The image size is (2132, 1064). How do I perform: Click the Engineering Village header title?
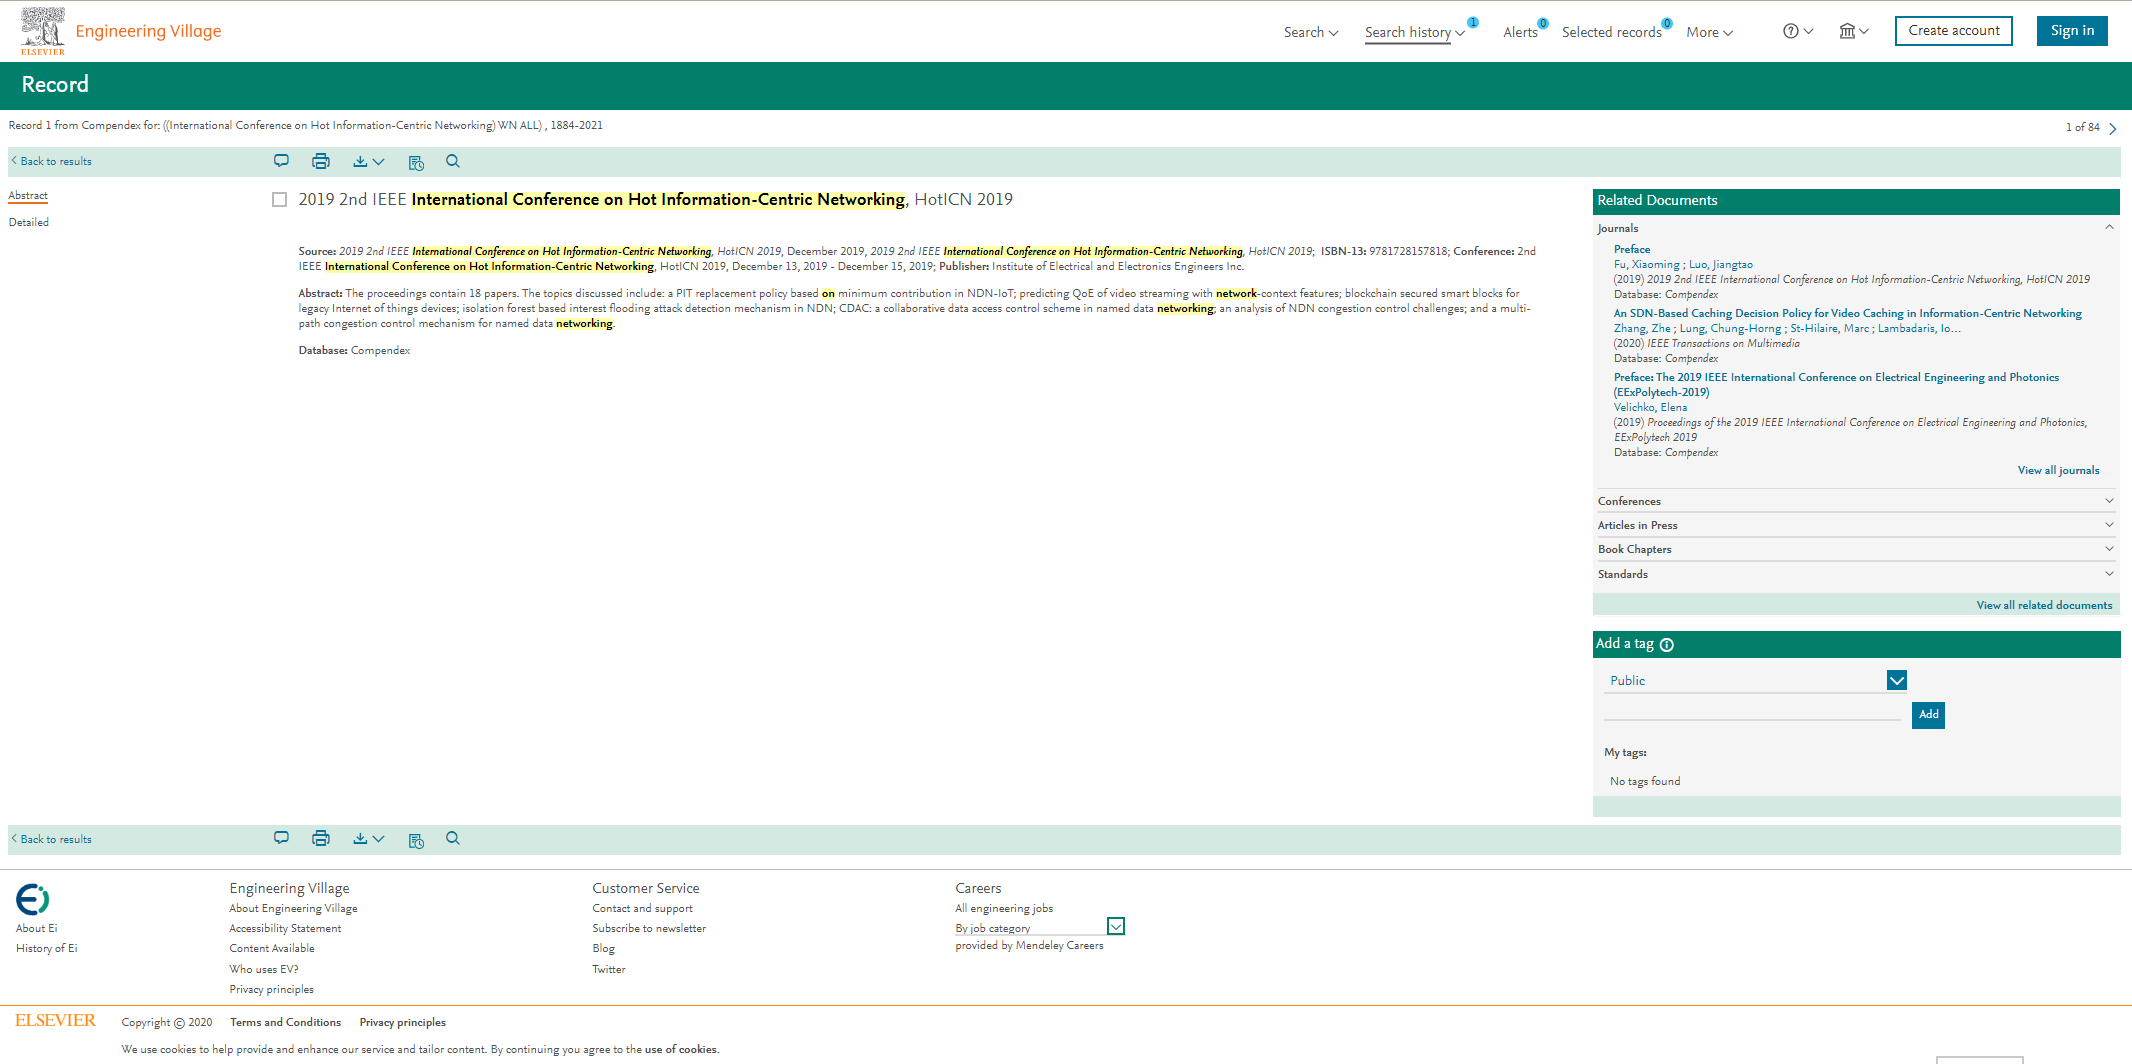point(148,31)
